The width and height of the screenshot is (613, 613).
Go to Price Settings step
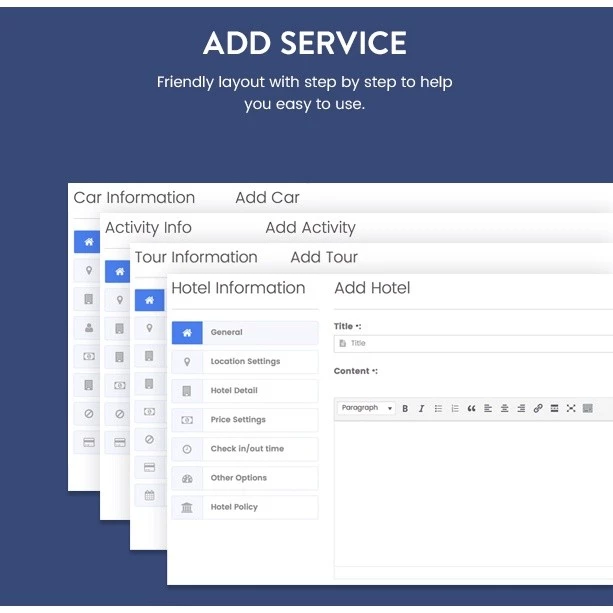(245, 420)
